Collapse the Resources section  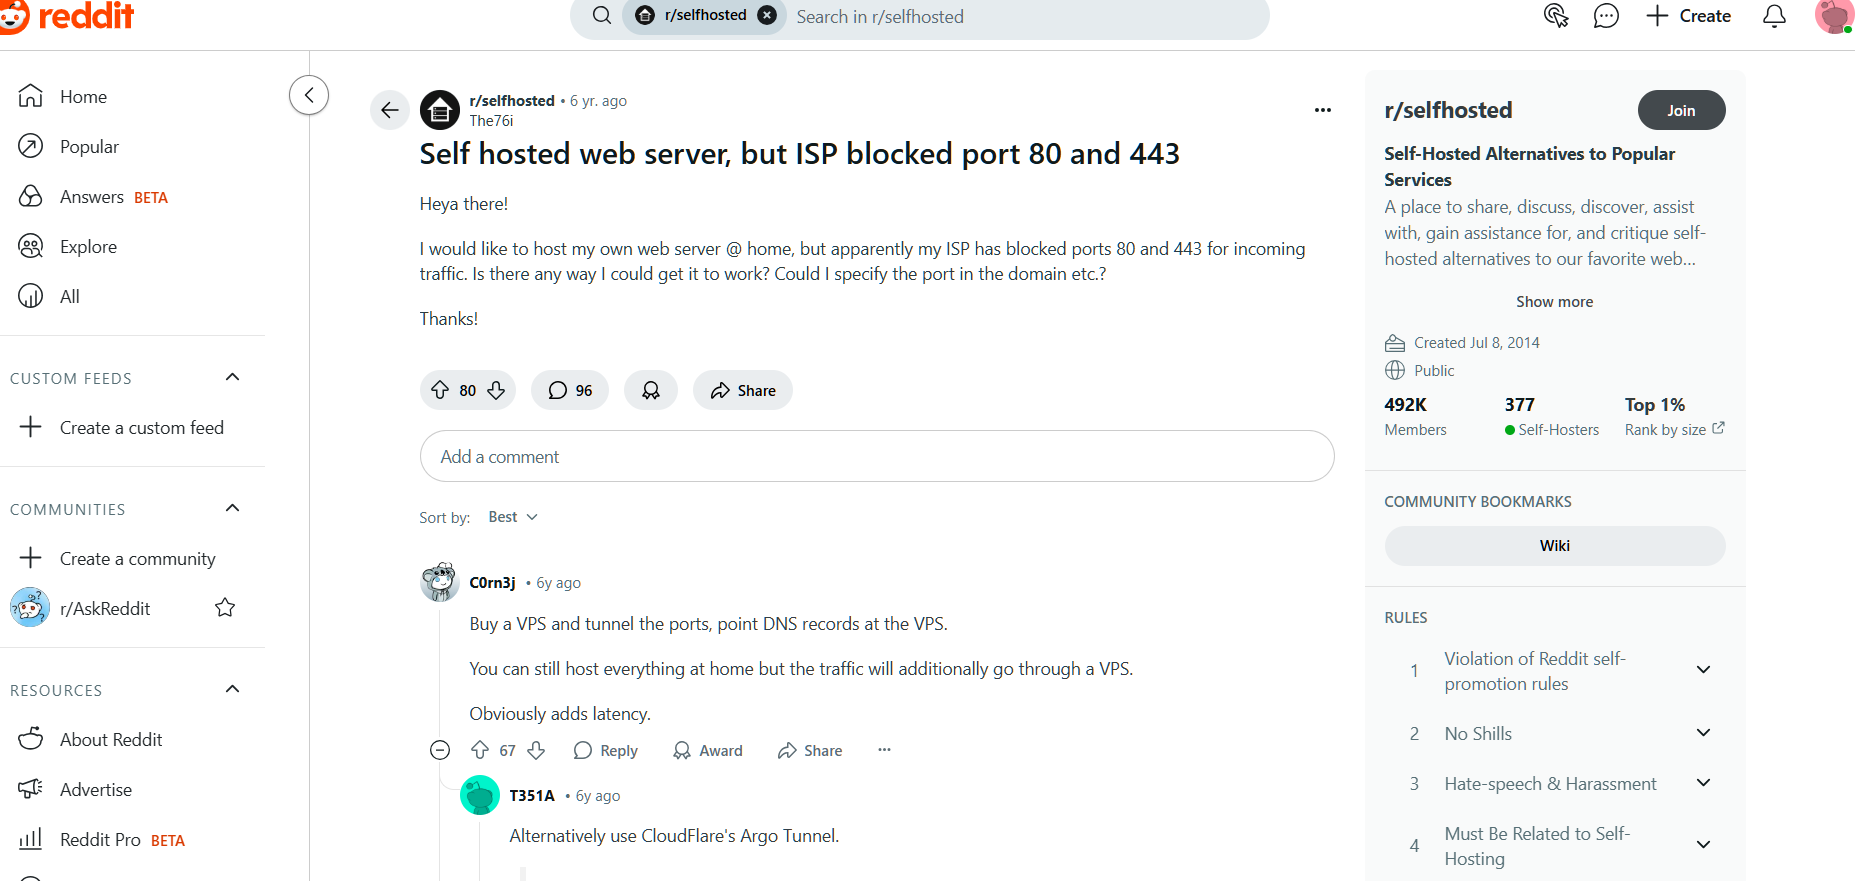pyautogui.click(x=233, y=689)
